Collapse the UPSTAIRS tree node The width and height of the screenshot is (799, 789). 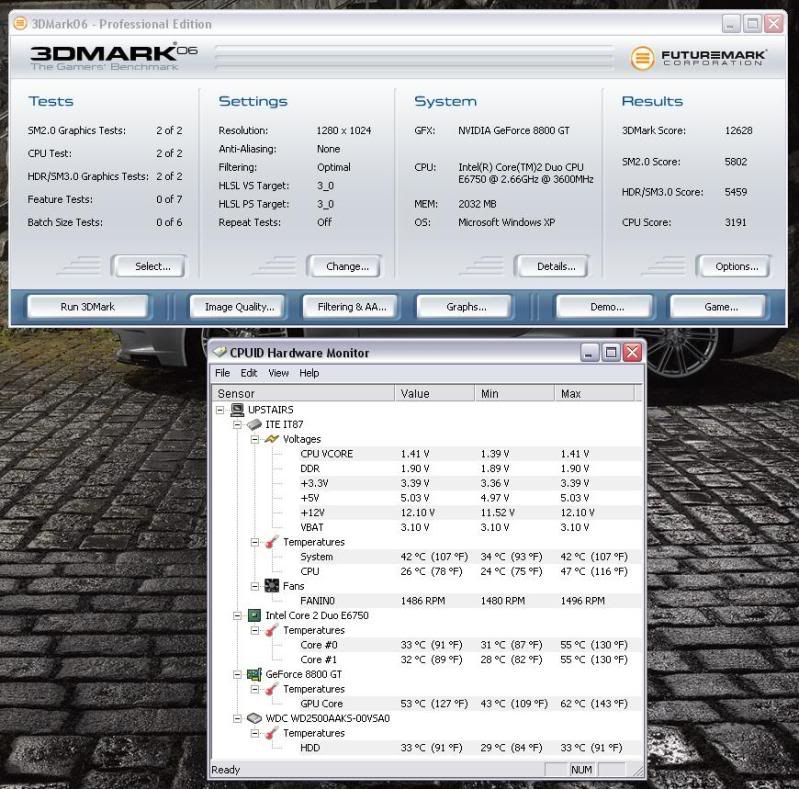pos(220,410)
